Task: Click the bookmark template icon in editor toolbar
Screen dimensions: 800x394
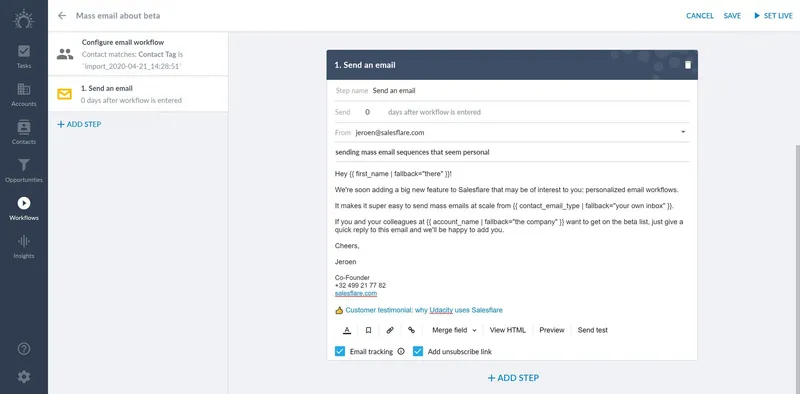Action: tap(368, 330)
